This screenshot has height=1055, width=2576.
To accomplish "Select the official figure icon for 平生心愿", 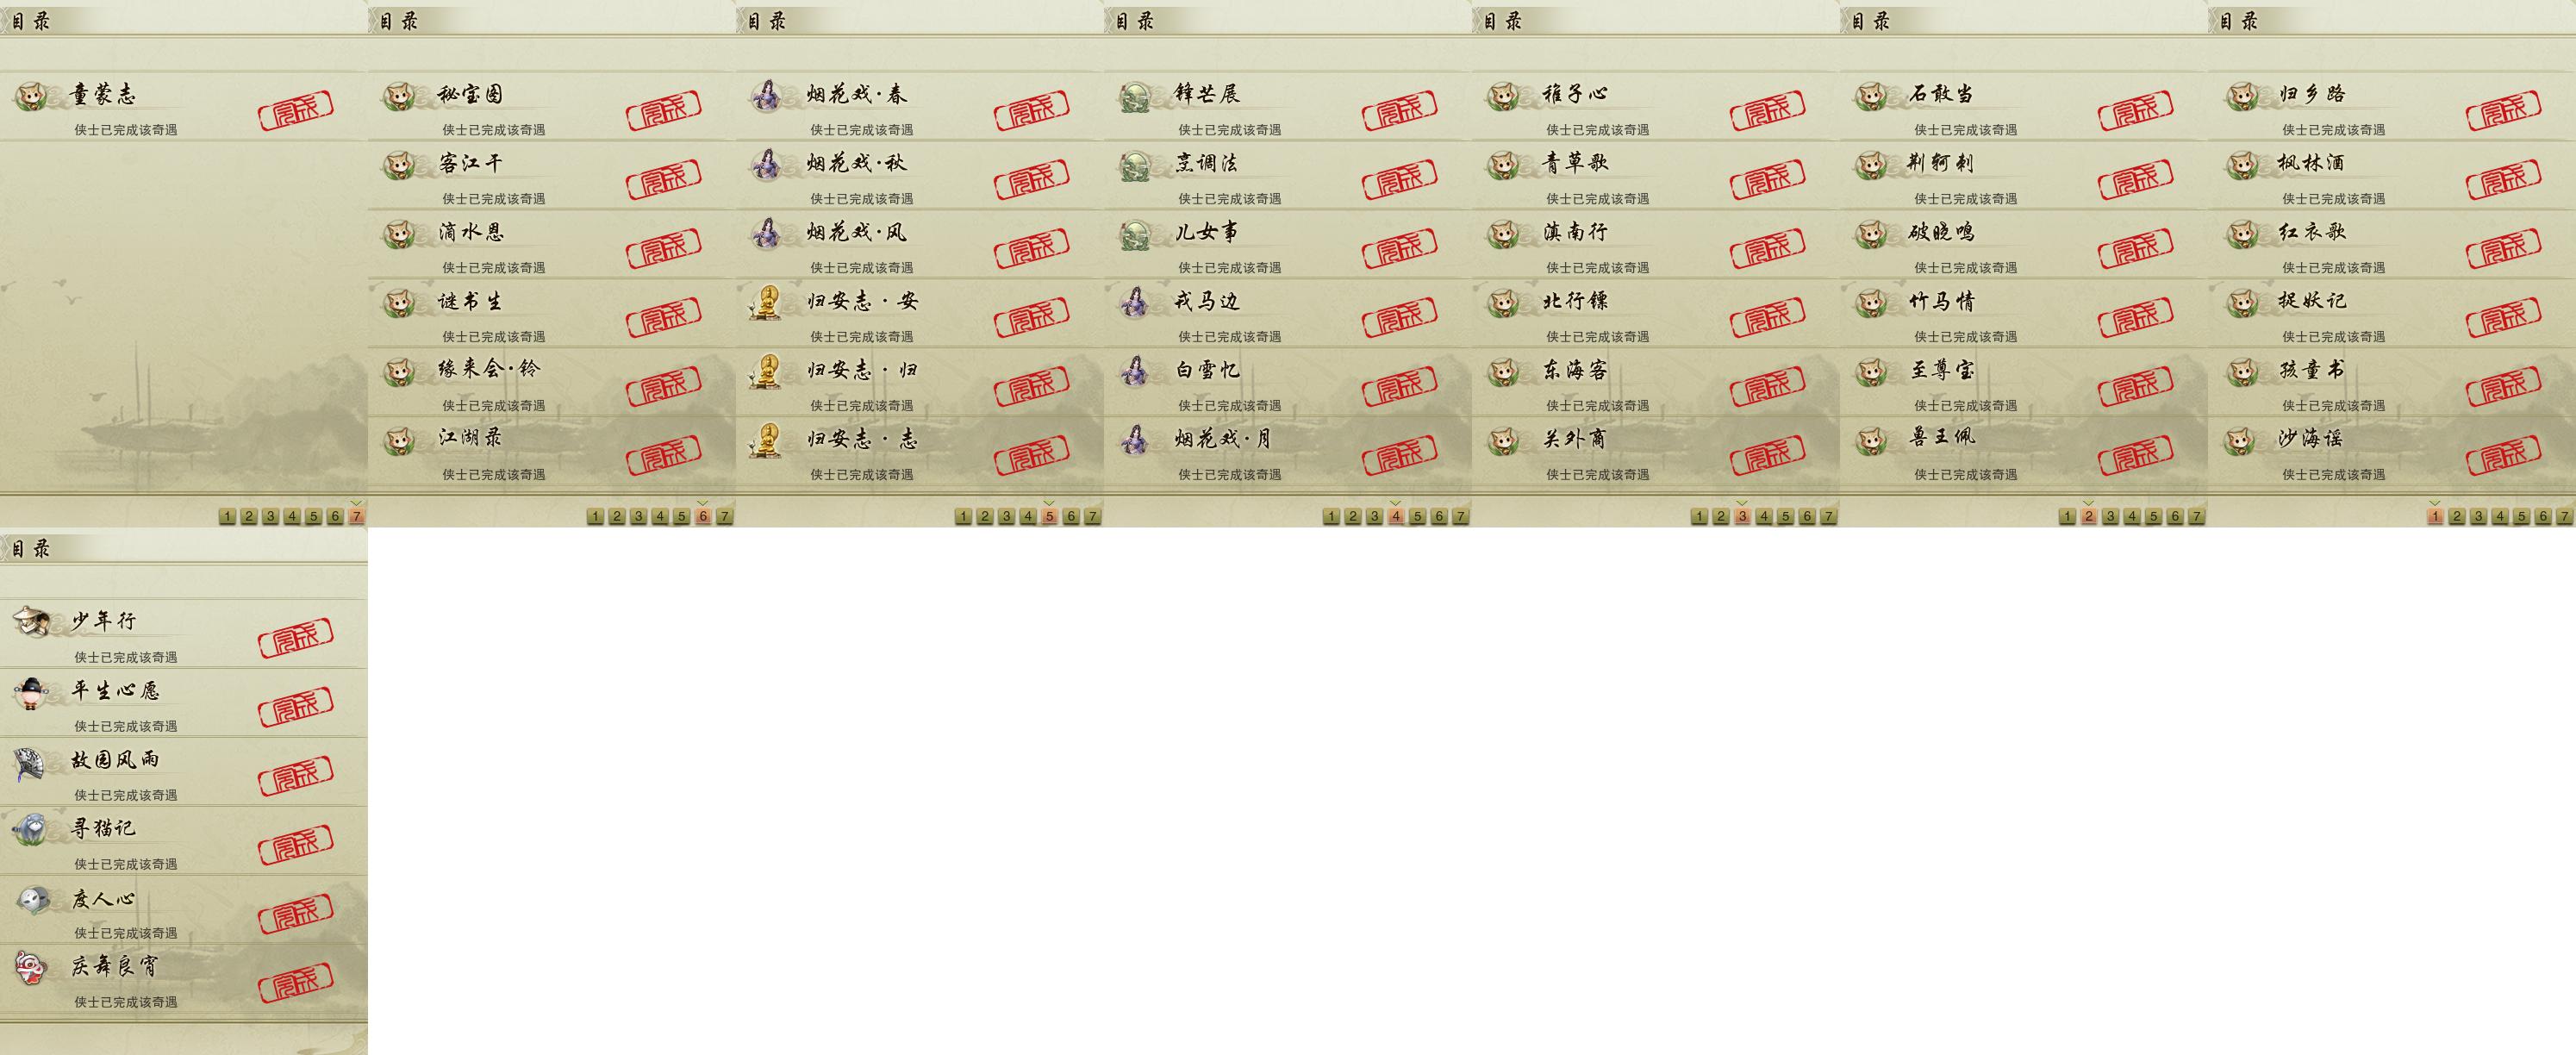I will 31,692.
